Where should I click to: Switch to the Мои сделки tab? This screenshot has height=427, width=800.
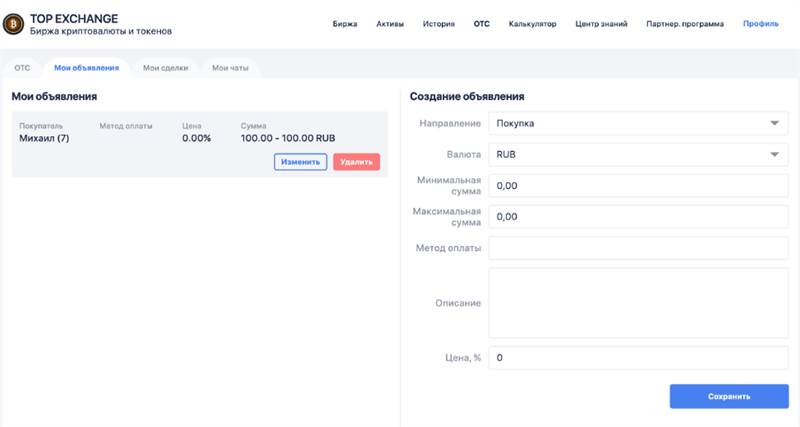coord(165,68)
